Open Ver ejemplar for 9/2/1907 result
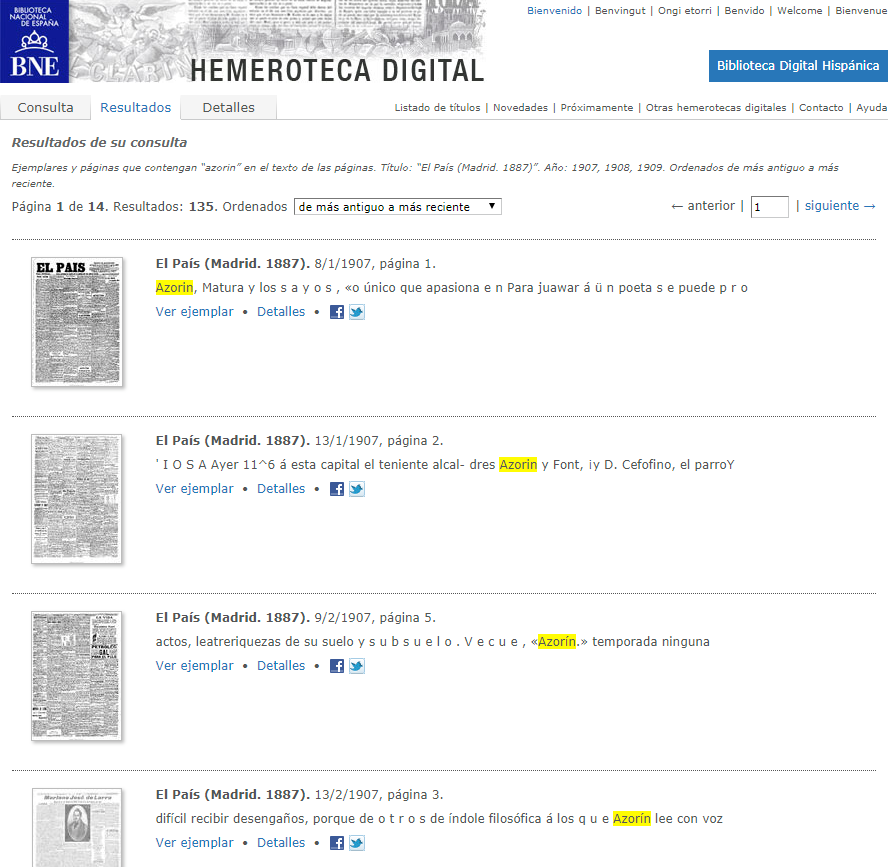Viewport: 888px width, 867px height. pos(194,666)
